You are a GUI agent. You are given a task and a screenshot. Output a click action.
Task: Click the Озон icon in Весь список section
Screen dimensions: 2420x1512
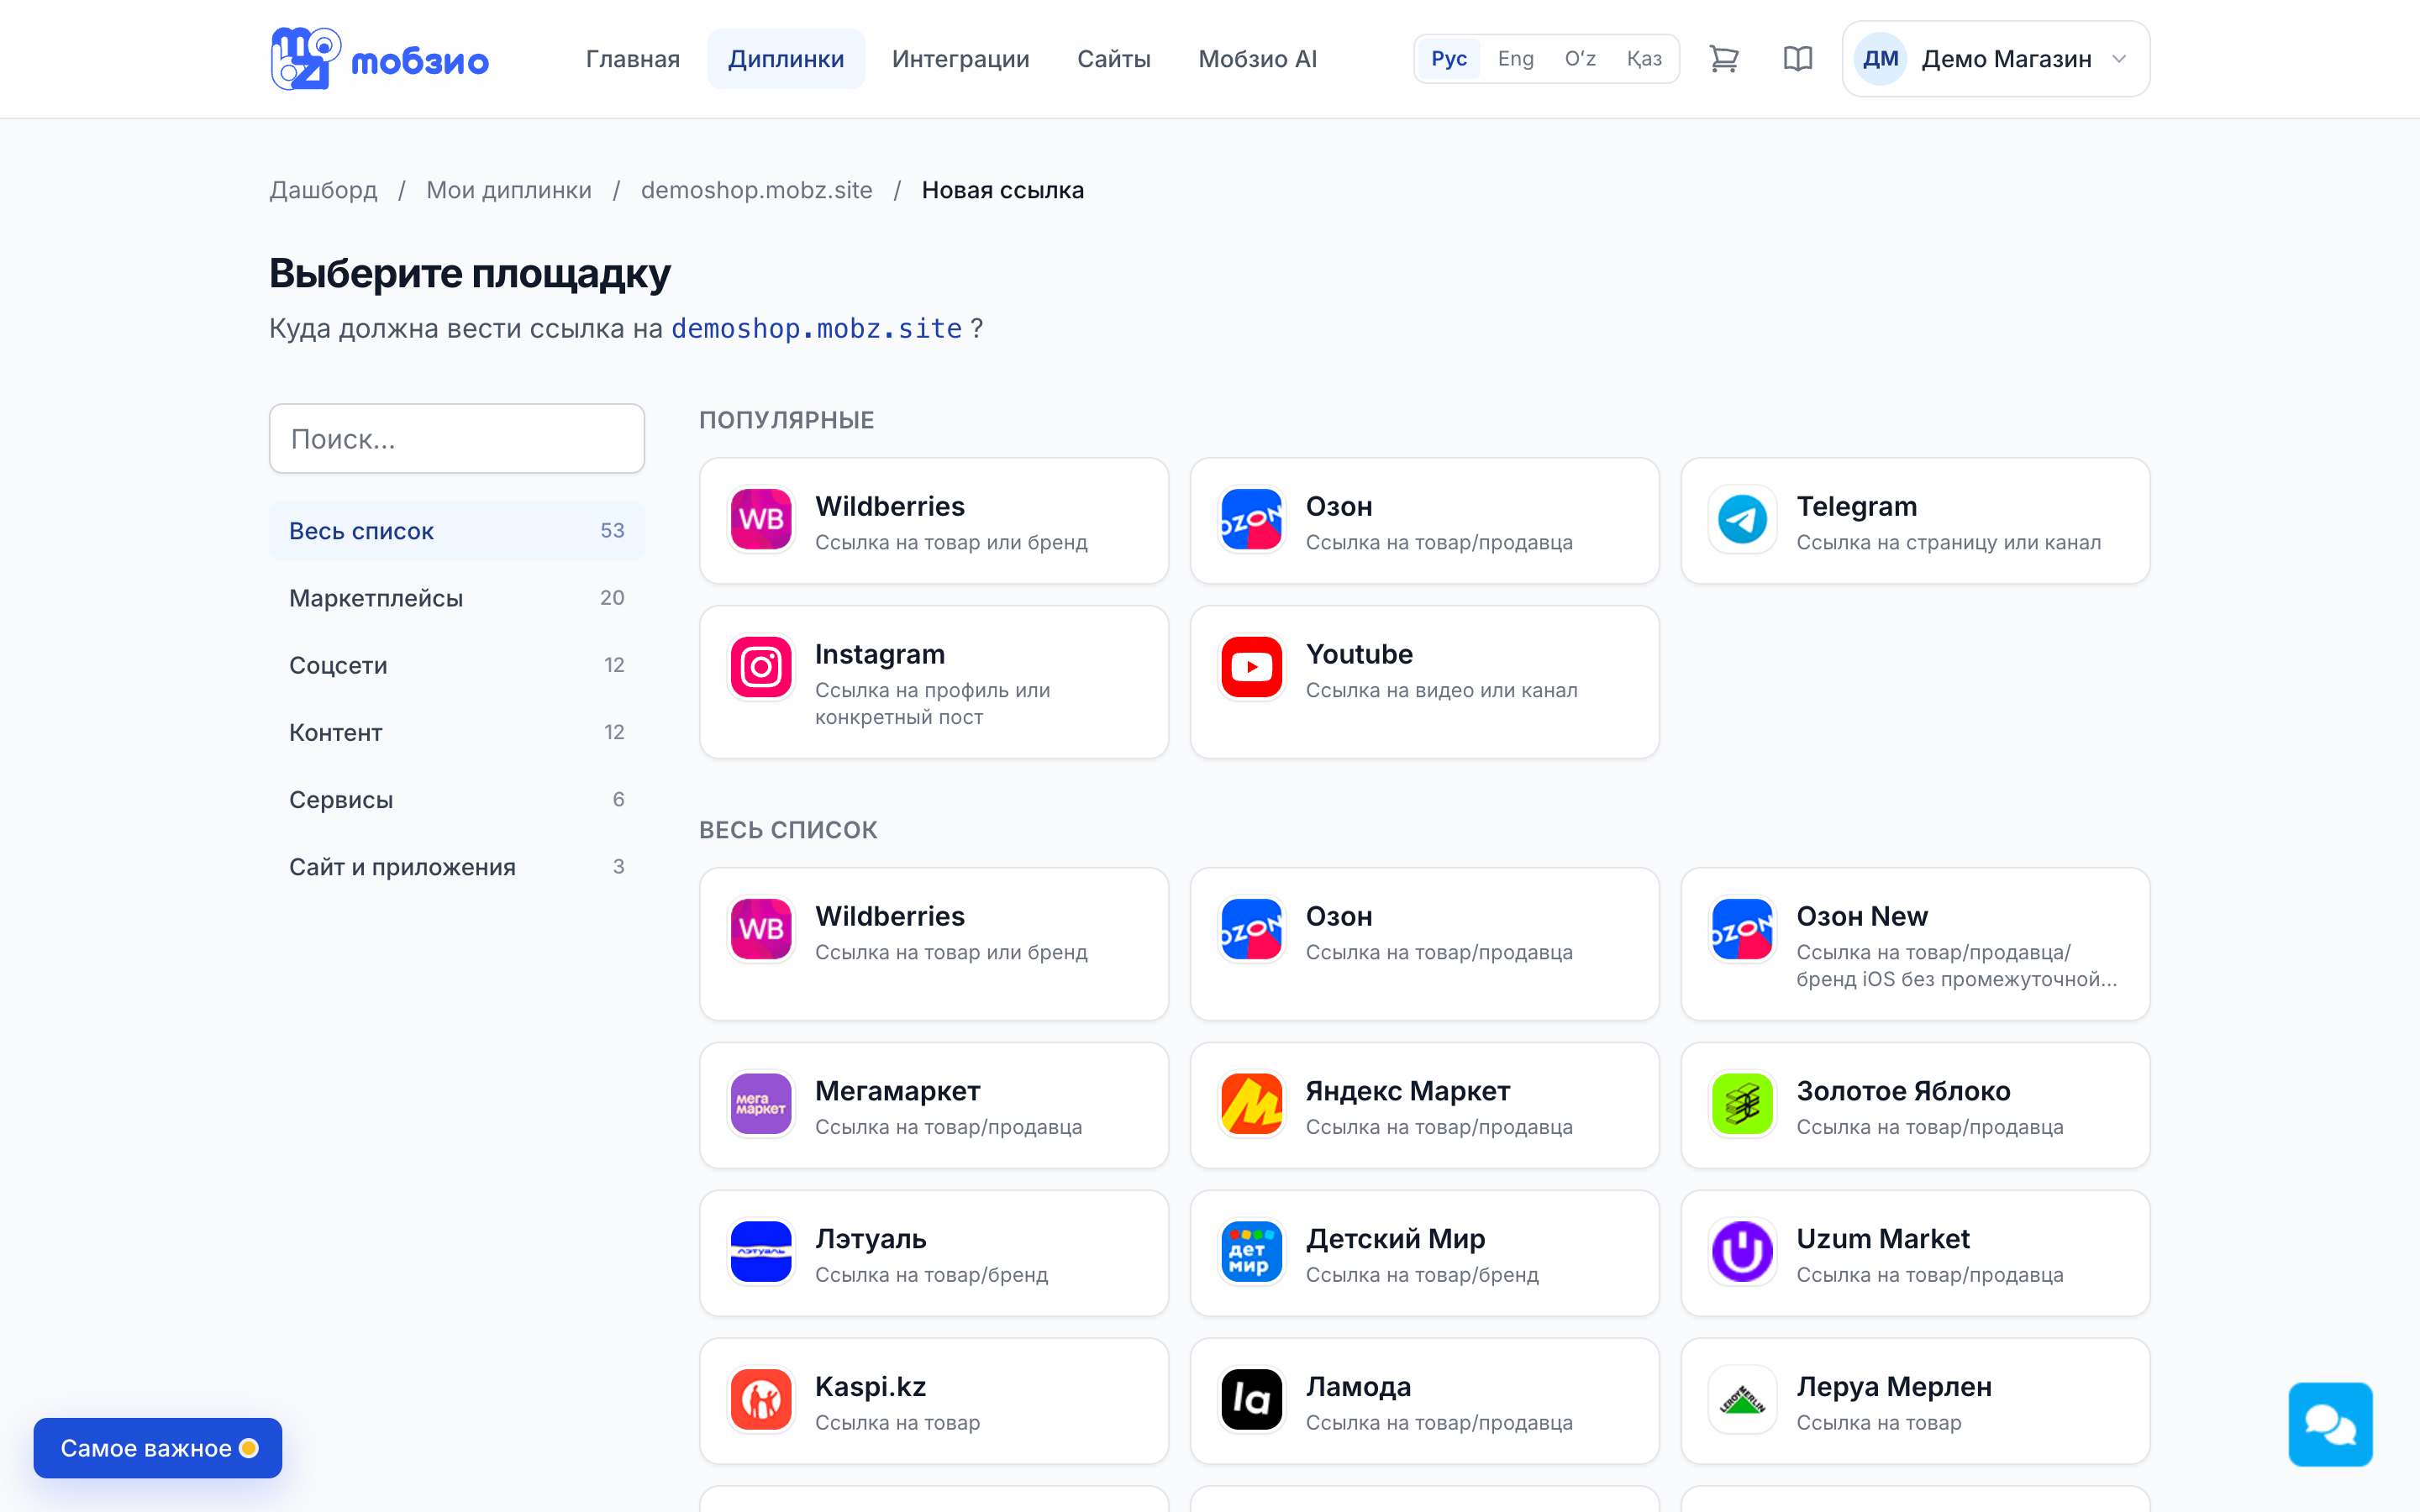[1251, 929]
